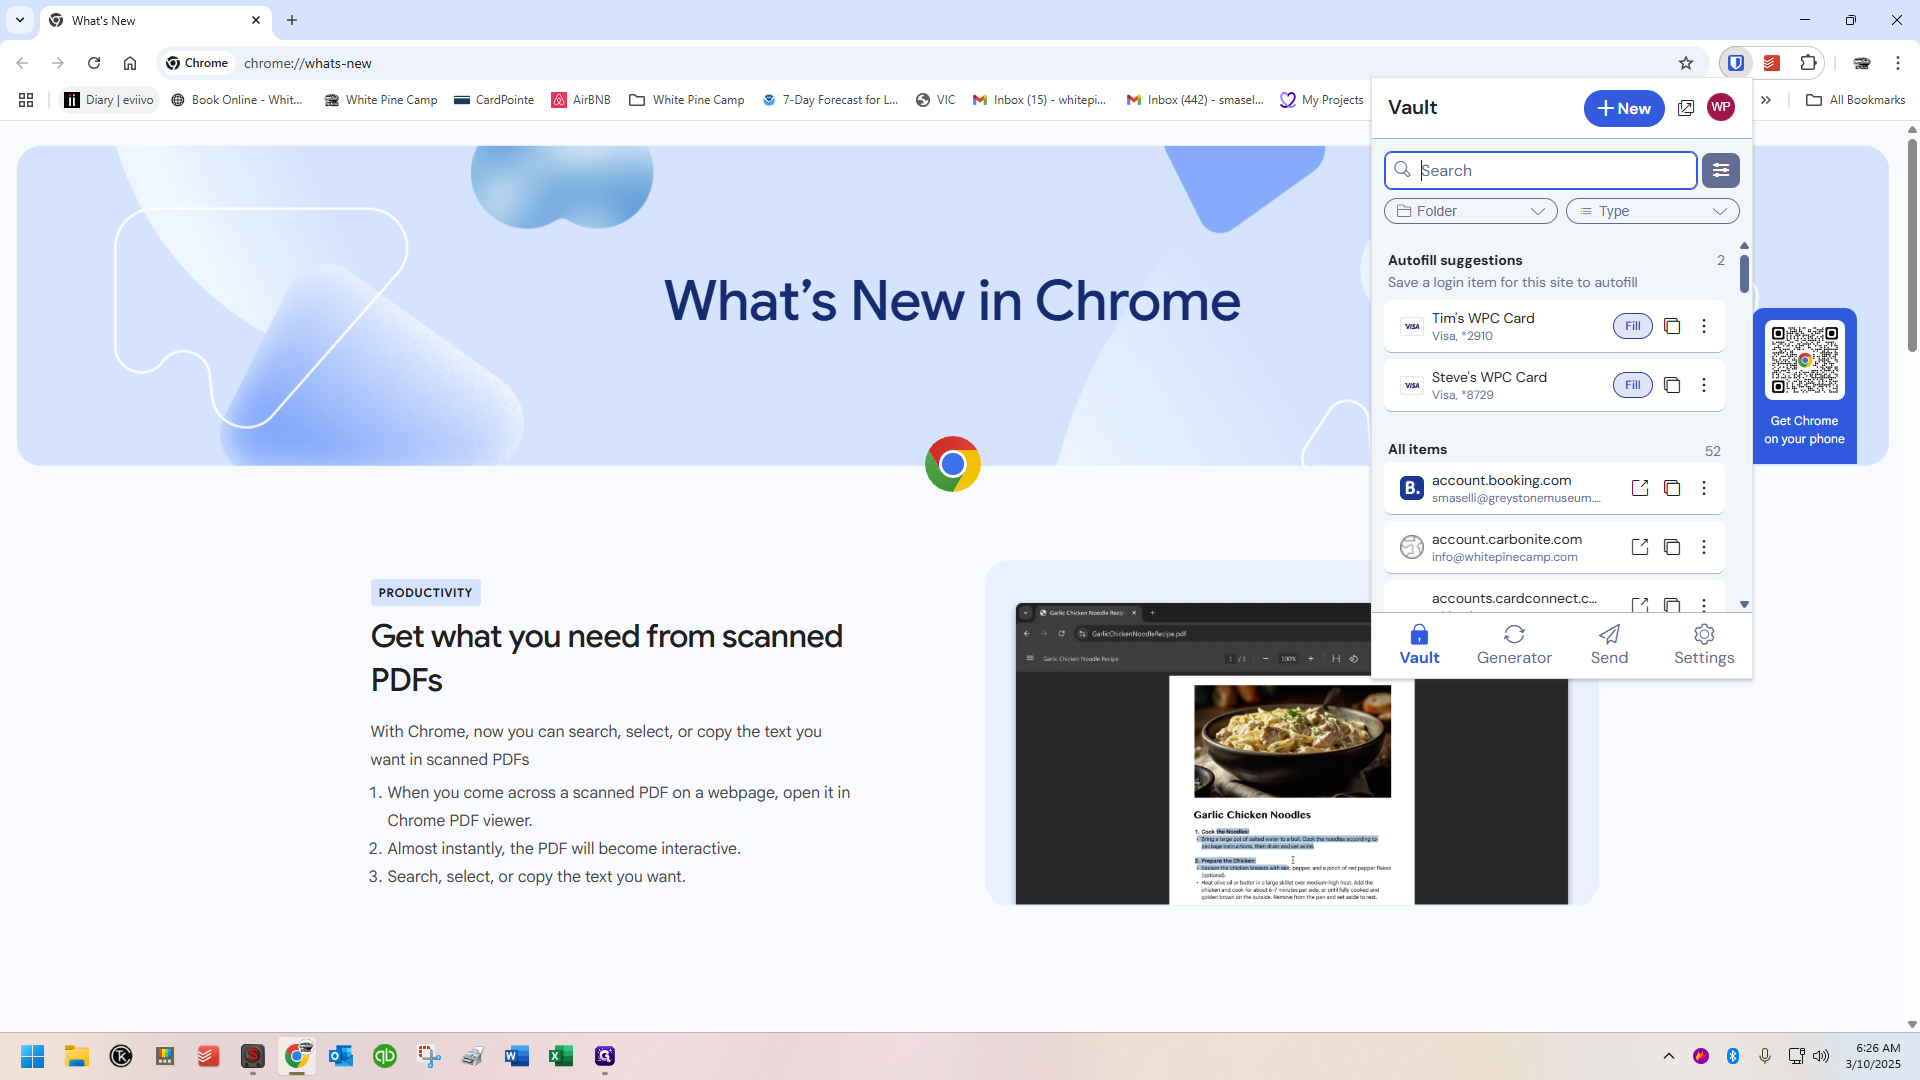Image resolution: width=1920 pixels, height=1080 pixels.
Task: Open Word from the taskbar
Action: click(x=517, y=1056)
